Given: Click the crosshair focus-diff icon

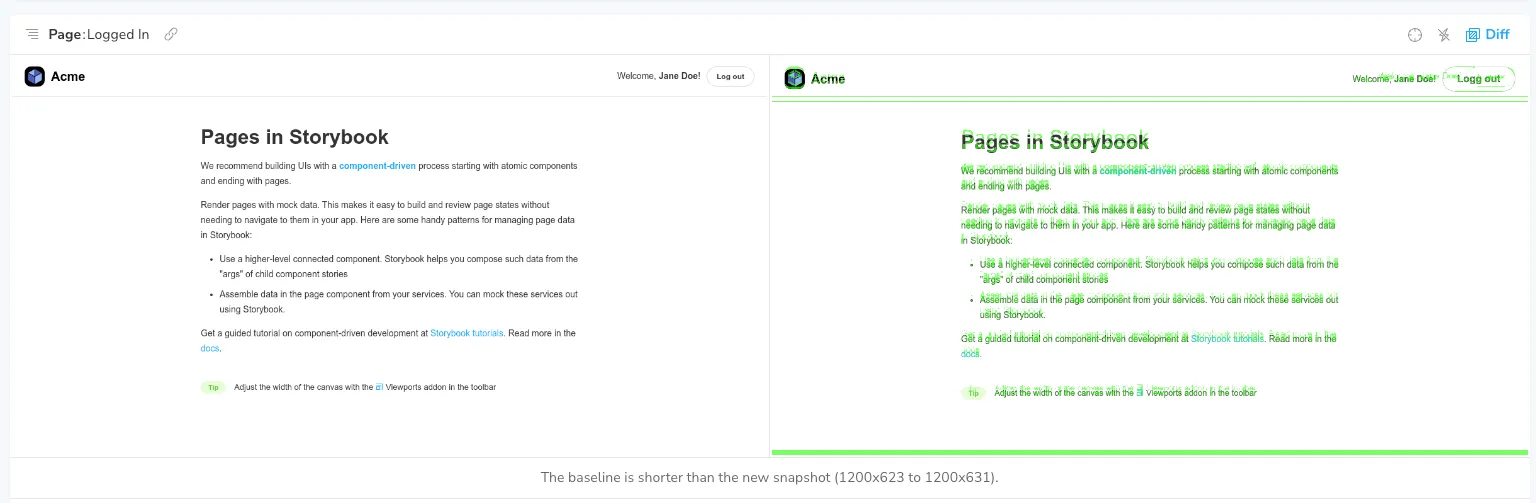Looking at the screenshot, I should 1414,35.
